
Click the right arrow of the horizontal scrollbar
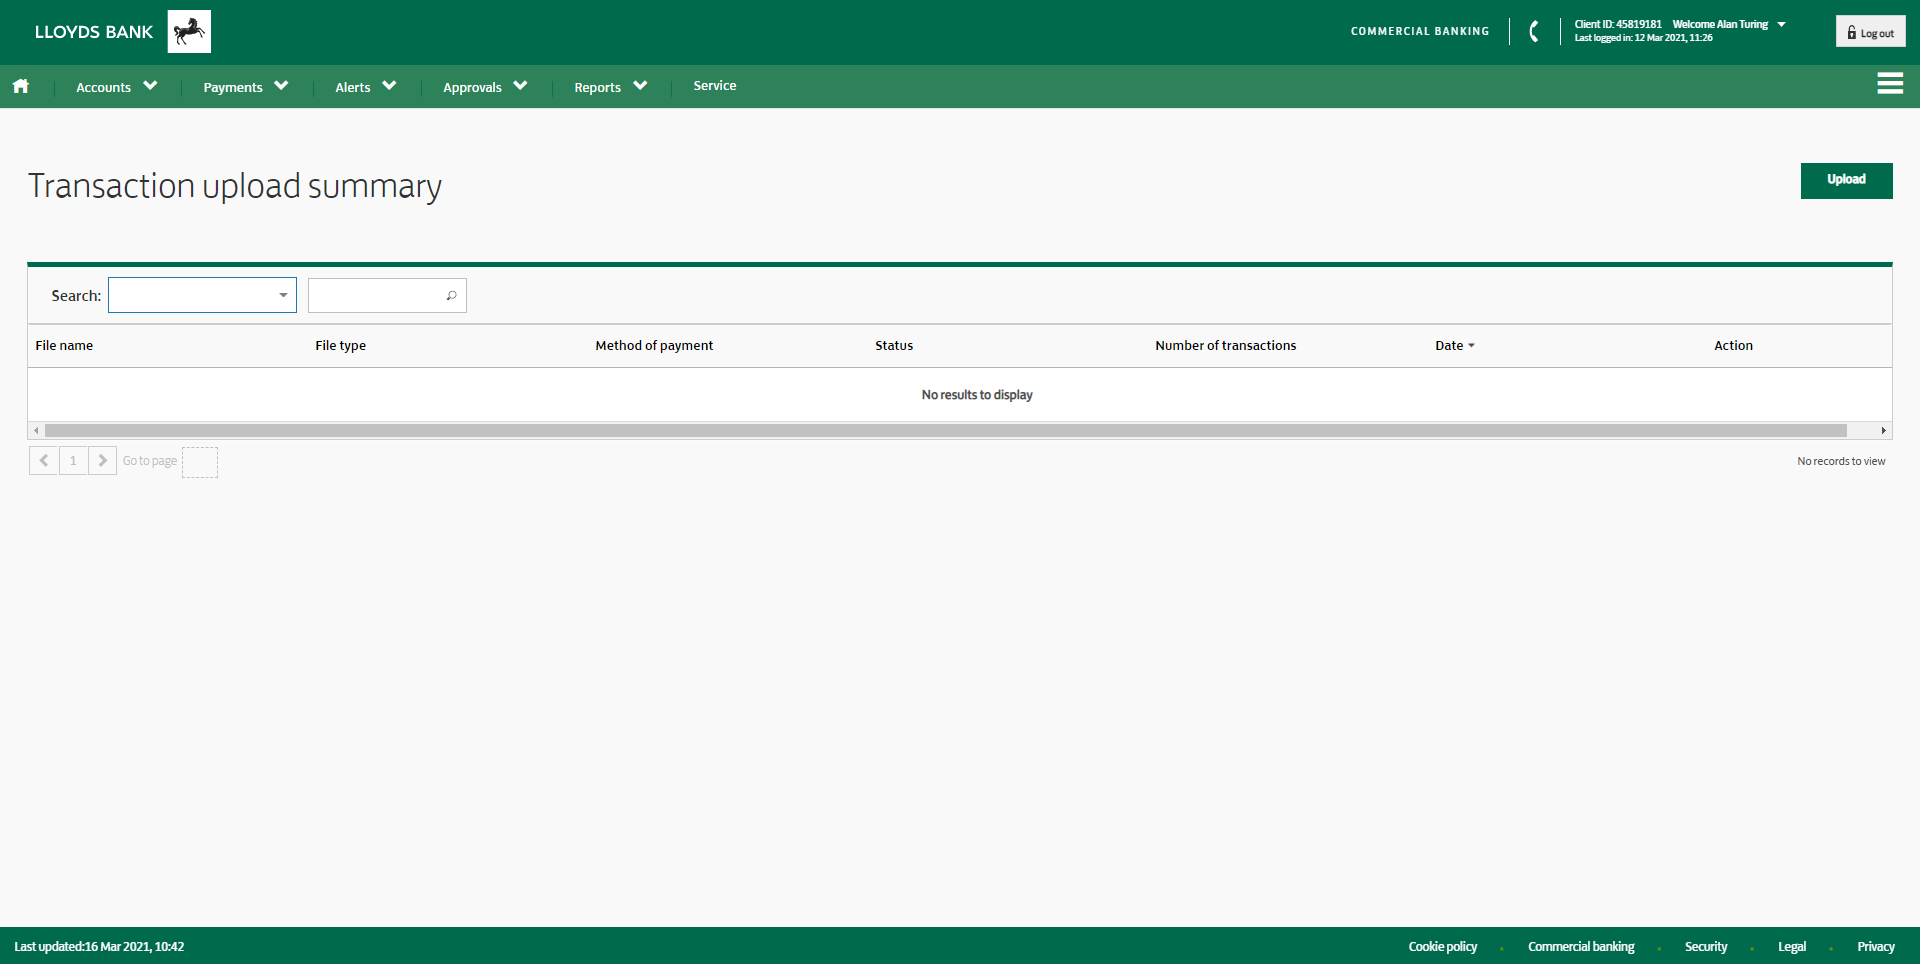[x=1883, y=431]
